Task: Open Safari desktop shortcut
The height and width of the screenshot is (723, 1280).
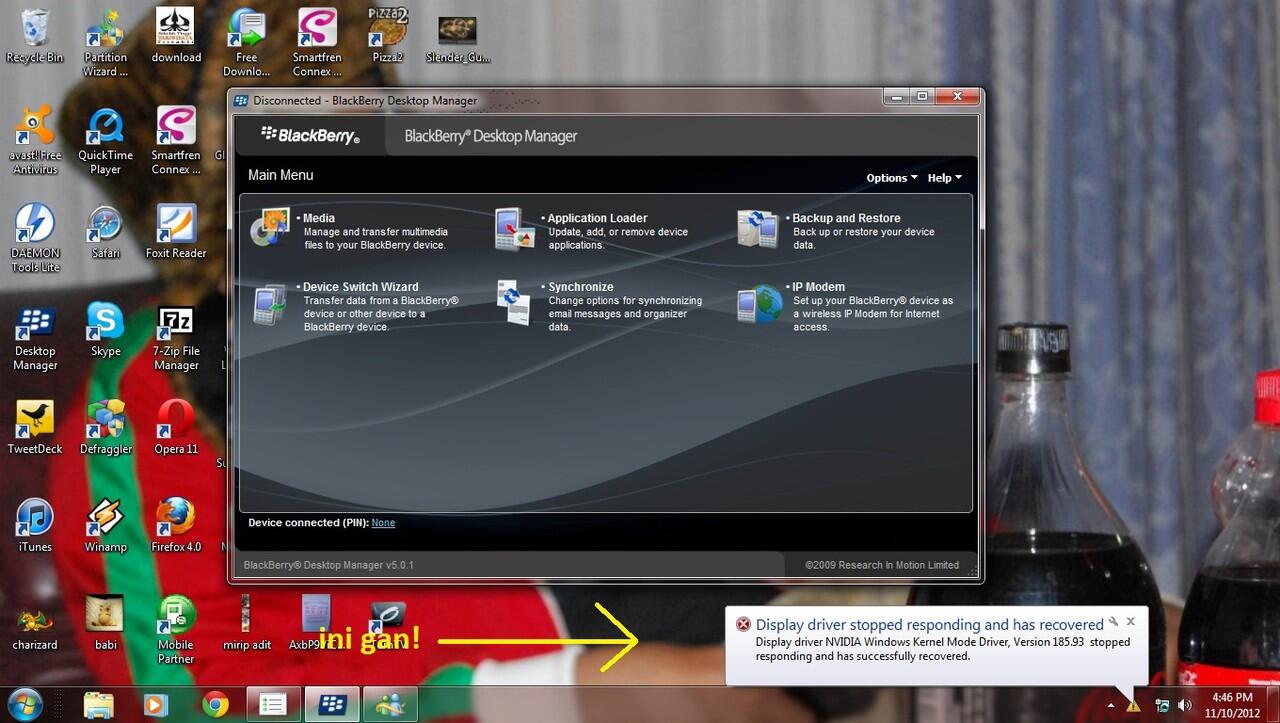Action: [x=105, y=232]
